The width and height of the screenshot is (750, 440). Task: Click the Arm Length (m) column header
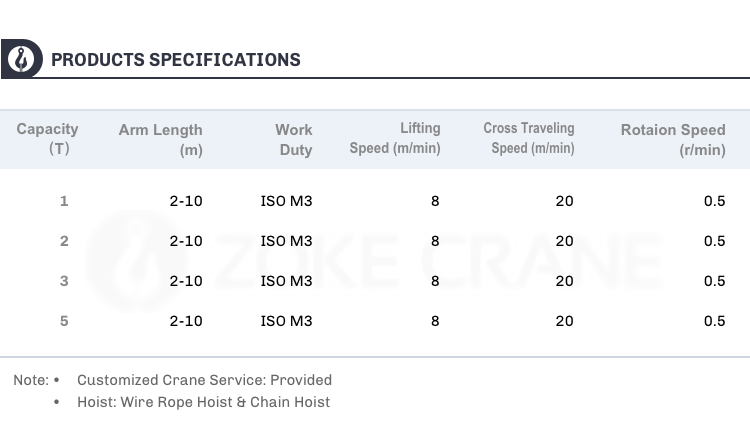tap(160, 140)
